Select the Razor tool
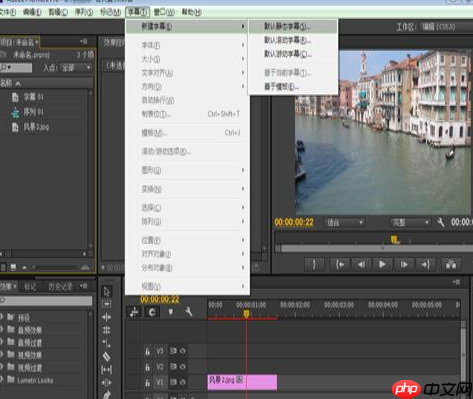The width and height of the screenshot is (473, 399). (107, 356)
